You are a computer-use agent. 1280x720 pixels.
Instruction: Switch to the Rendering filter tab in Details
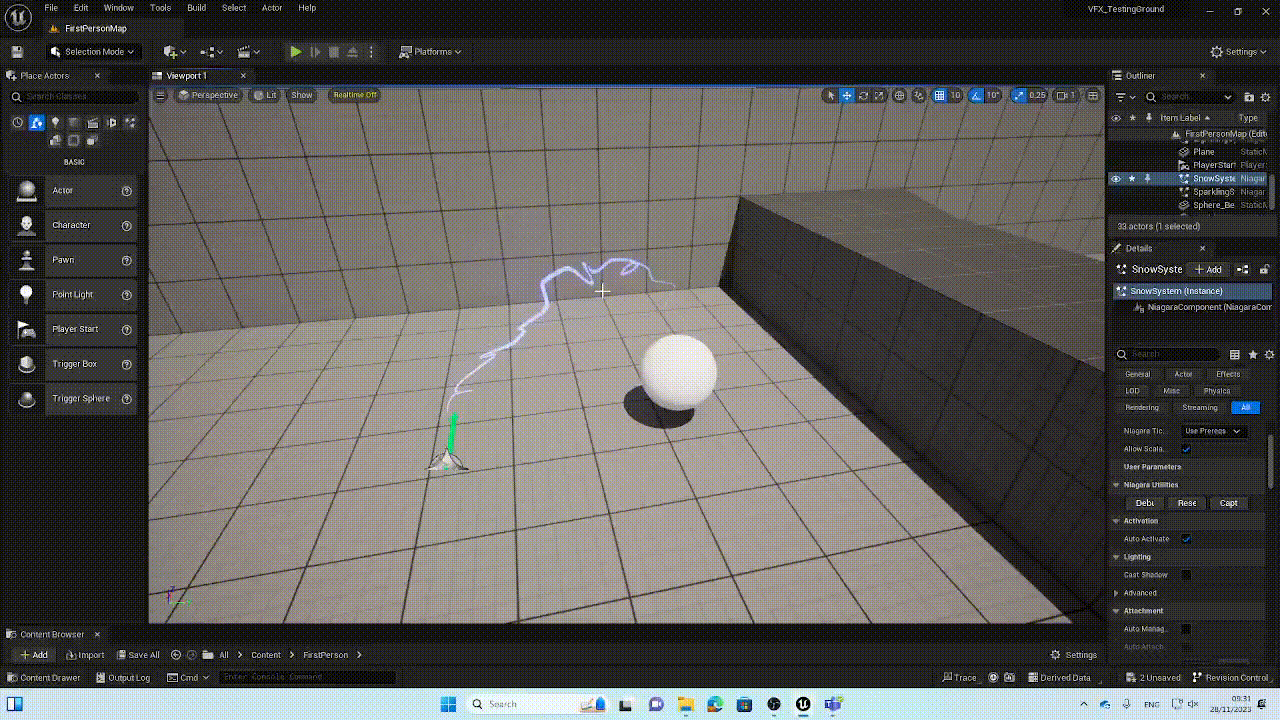(1142, 408)
